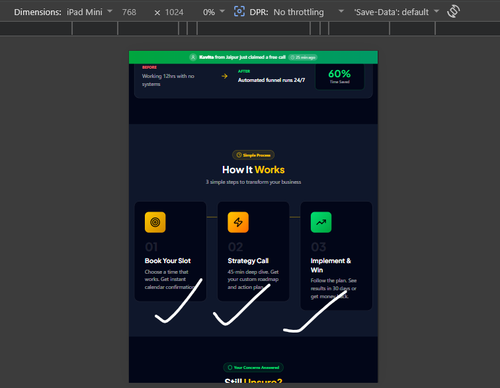Click the How It Works heading
The image size is (500, 388).
point(253,170)
